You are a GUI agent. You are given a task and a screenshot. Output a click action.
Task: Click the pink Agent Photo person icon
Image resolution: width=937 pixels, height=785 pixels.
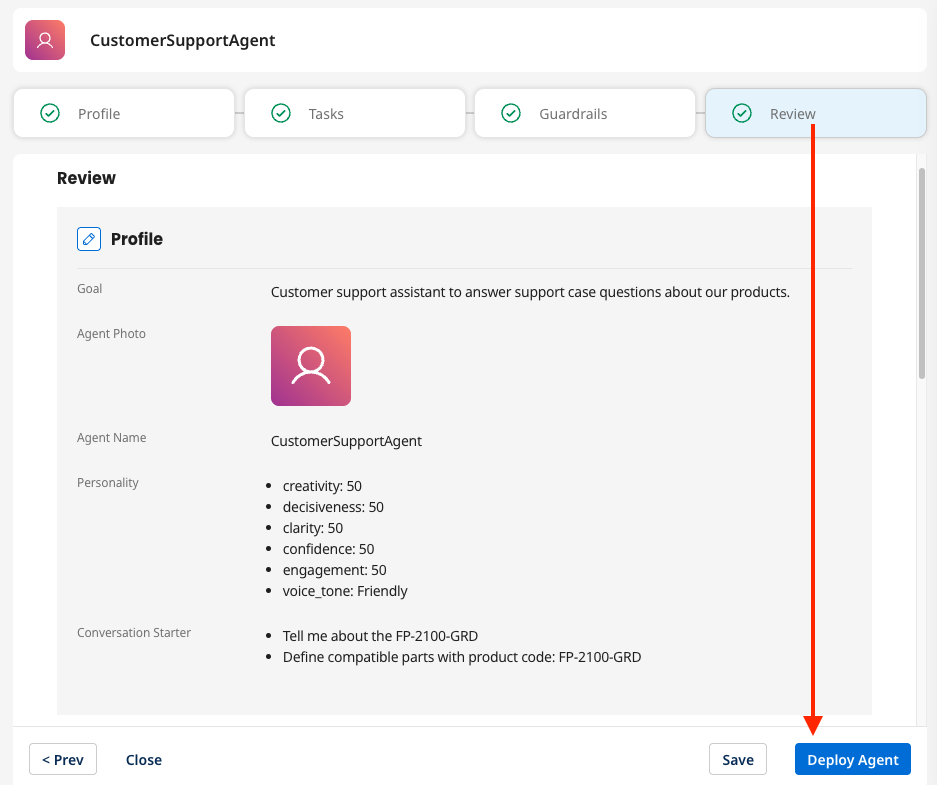pos(310,365)
